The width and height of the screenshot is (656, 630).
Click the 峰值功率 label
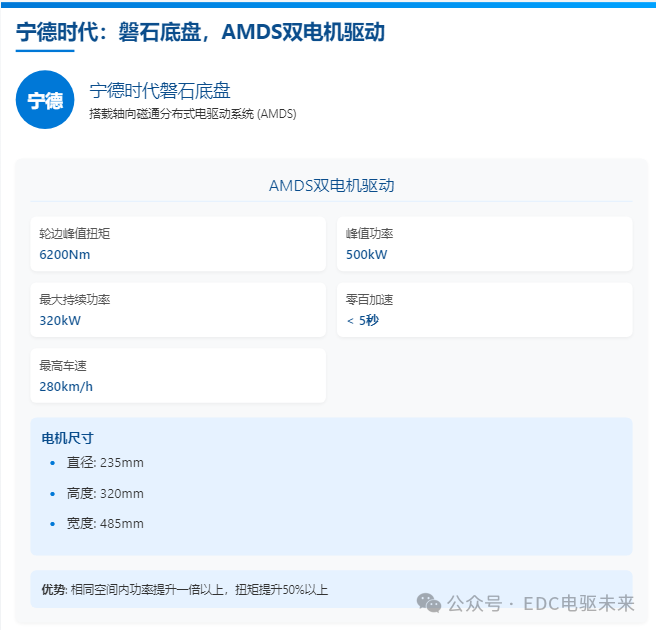pyautogui.click(x=369, y=233)
